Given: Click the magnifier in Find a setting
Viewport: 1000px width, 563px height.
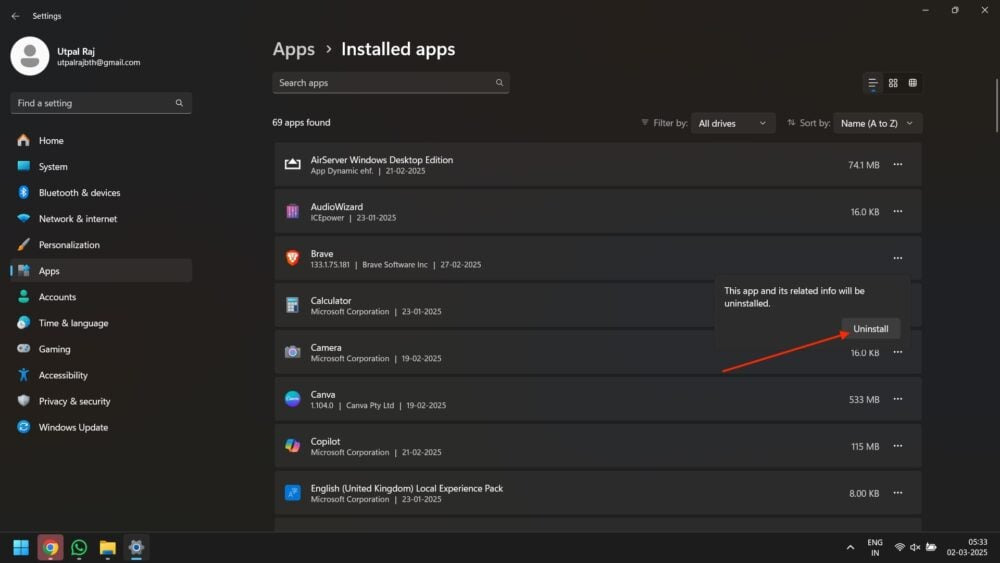Looking at the screenshot, I should [x=179, y=103].
